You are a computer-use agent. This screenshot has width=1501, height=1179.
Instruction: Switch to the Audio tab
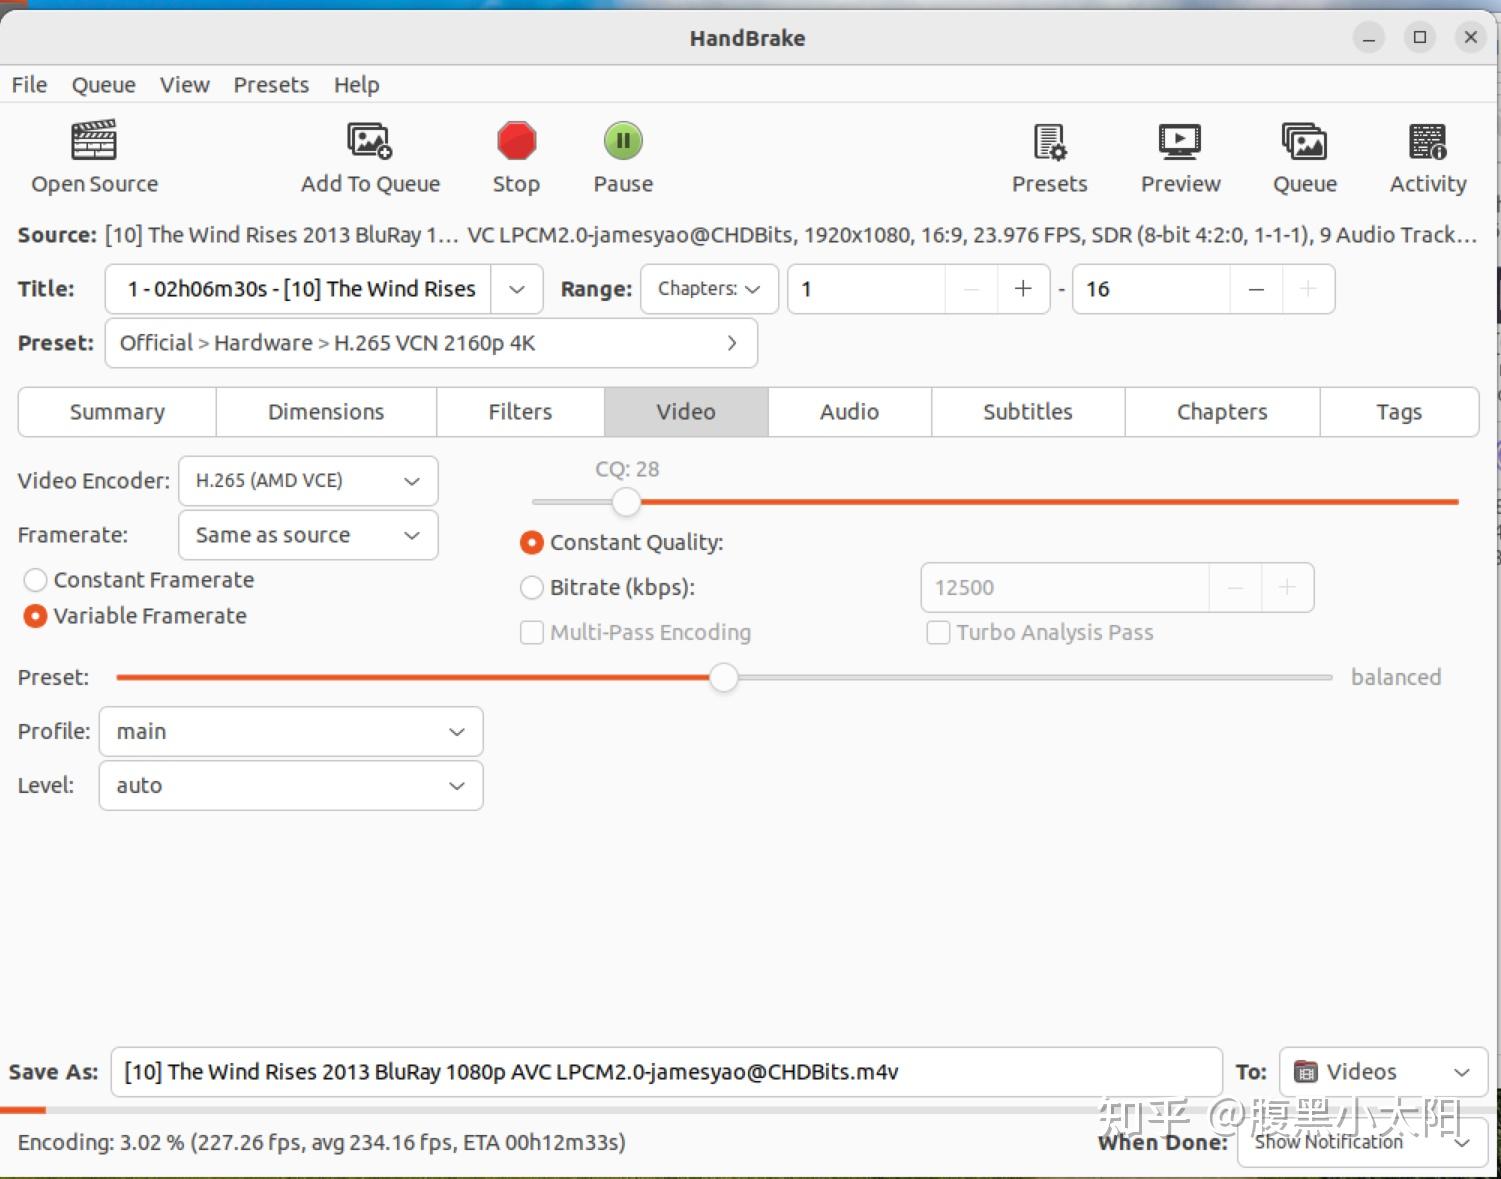tap(848, 412)
